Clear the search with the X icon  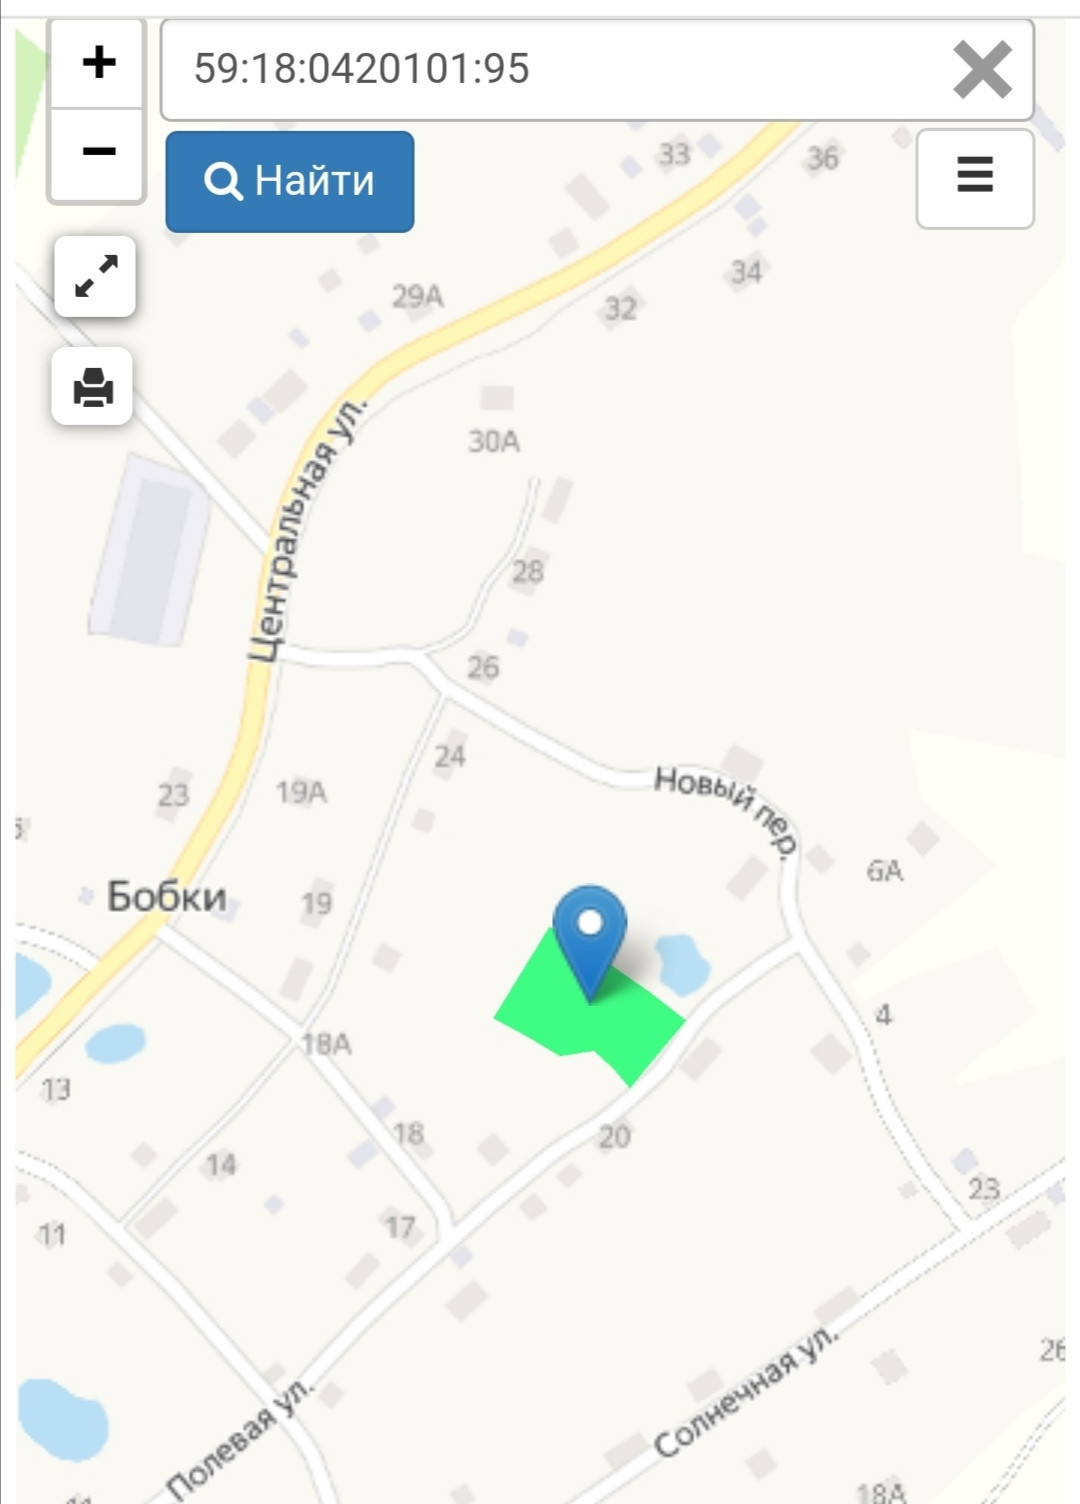pos(982,70)
